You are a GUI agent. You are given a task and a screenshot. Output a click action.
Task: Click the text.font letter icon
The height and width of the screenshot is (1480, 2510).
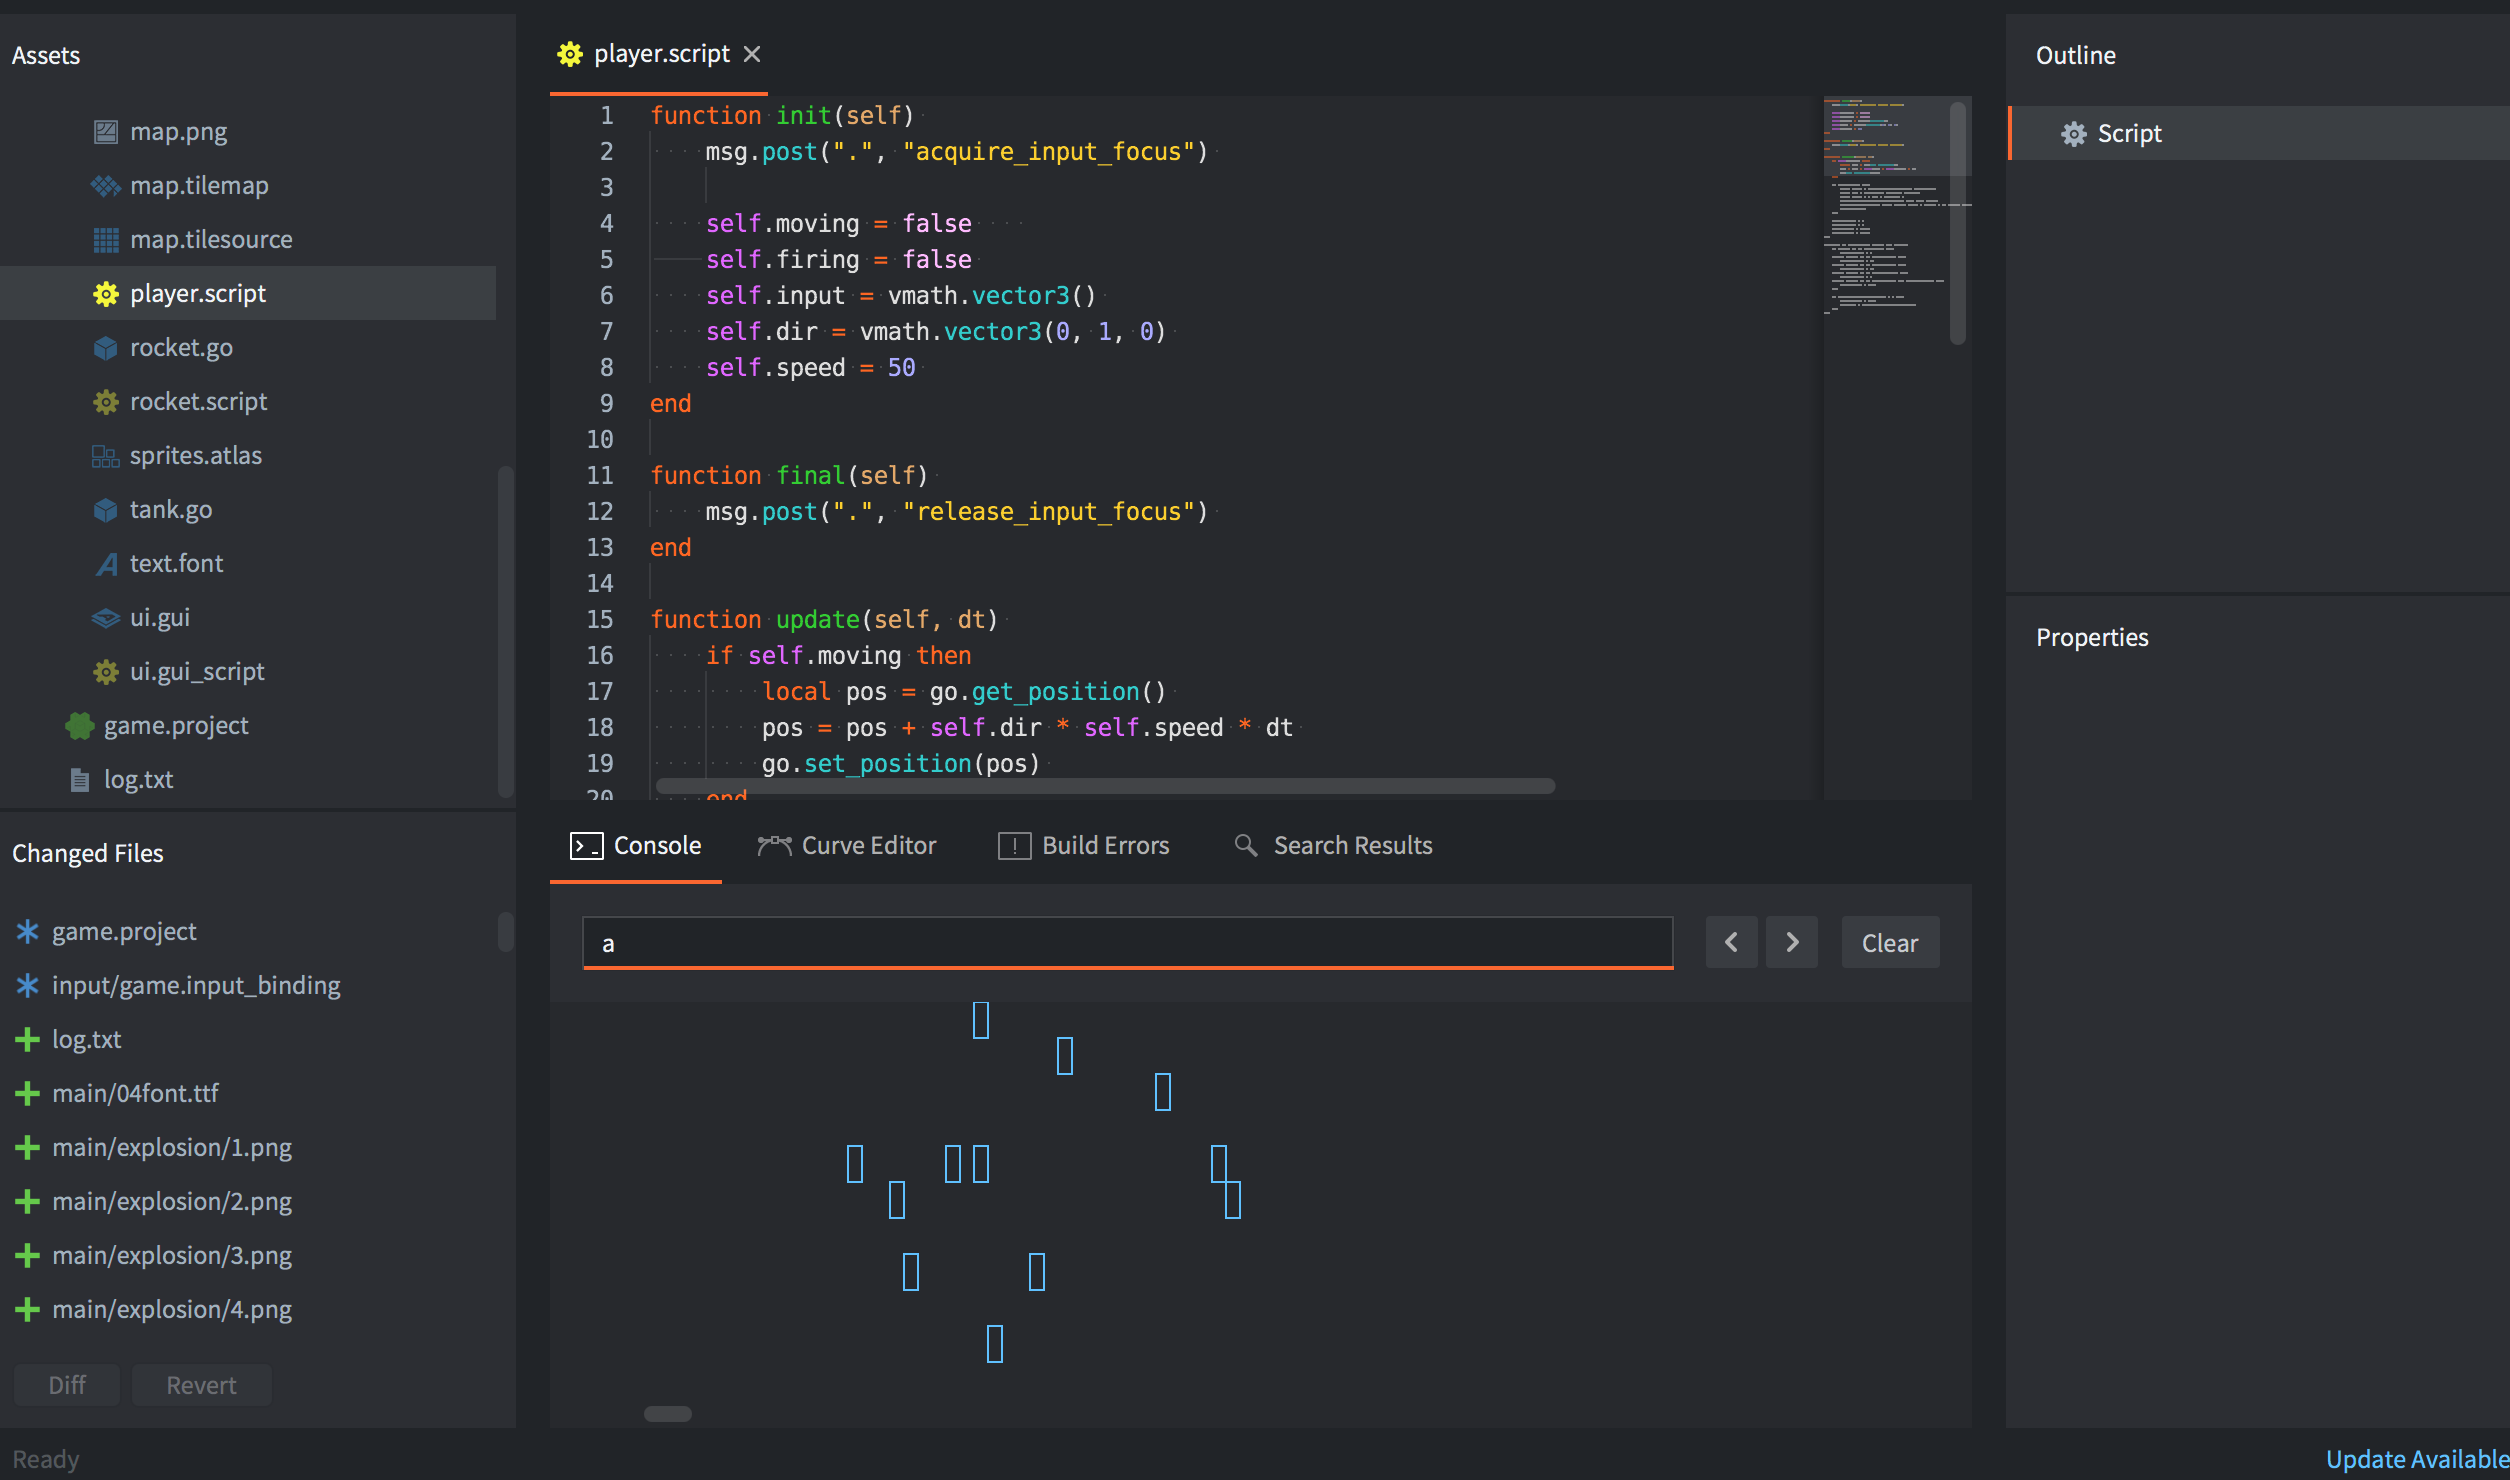pos(106,564)
